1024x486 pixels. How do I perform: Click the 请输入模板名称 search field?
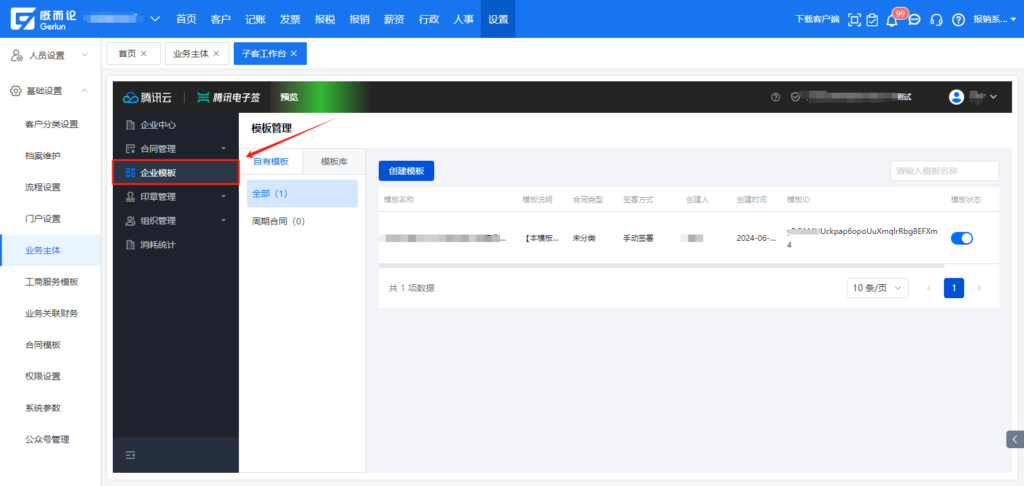pyautogui.click(x=944, y=171)
